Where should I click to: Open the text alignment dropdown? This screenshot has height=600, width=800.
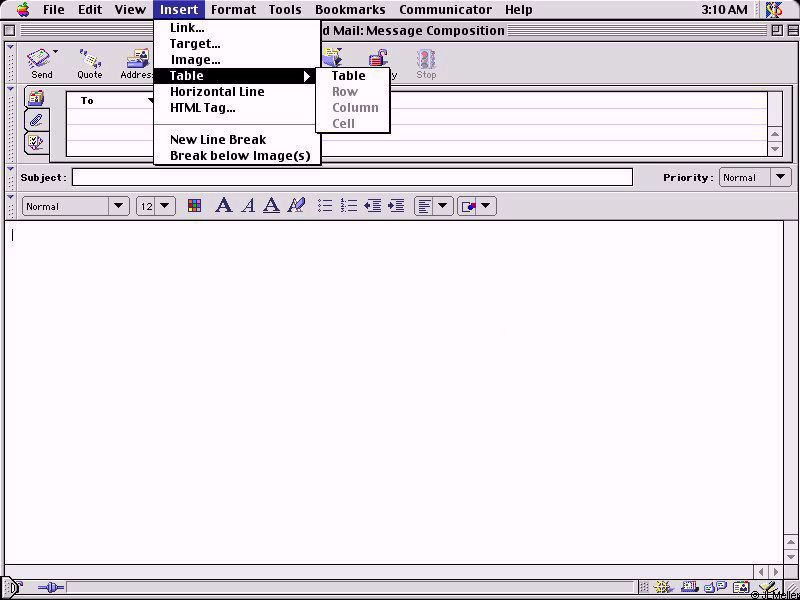tap(433, 206)
